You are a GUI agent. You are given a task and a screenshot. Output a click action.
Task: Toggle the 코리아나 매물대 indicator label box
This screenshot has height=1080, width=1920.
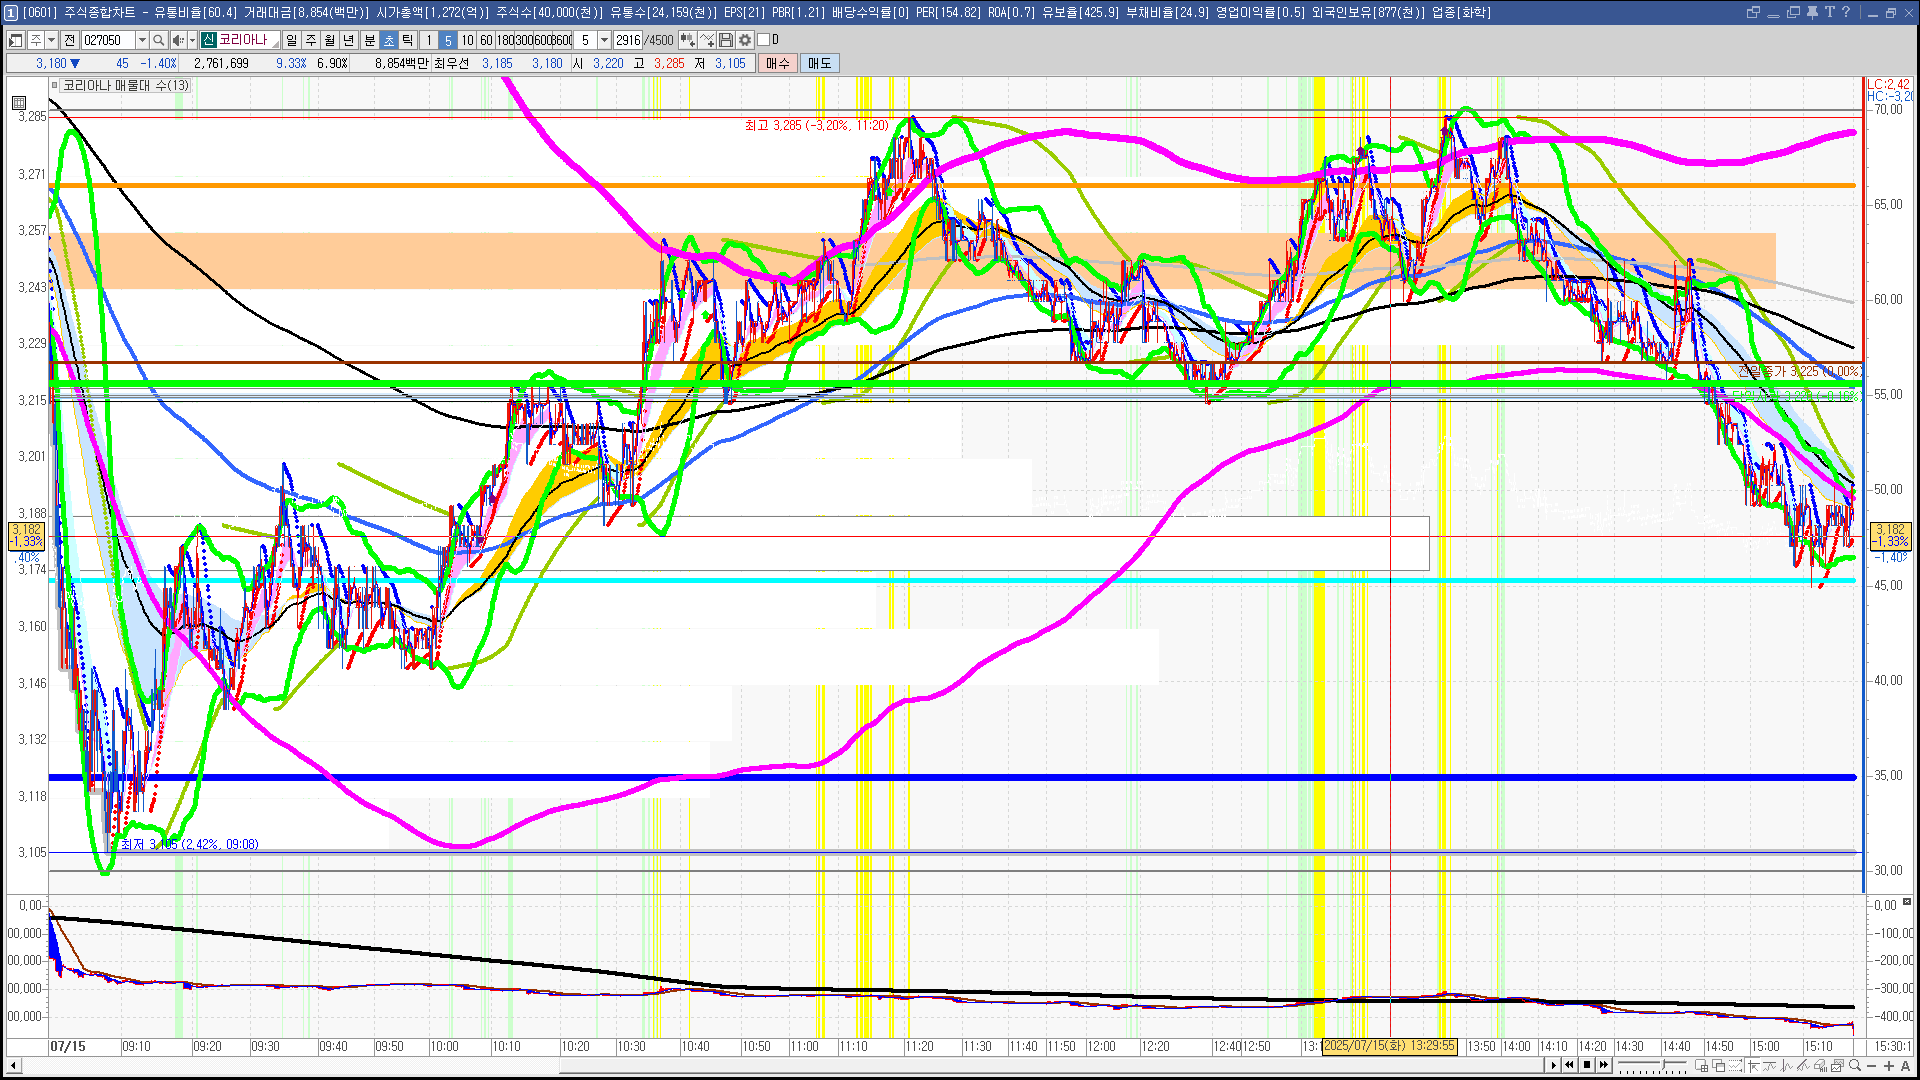(x=125, y=86)
